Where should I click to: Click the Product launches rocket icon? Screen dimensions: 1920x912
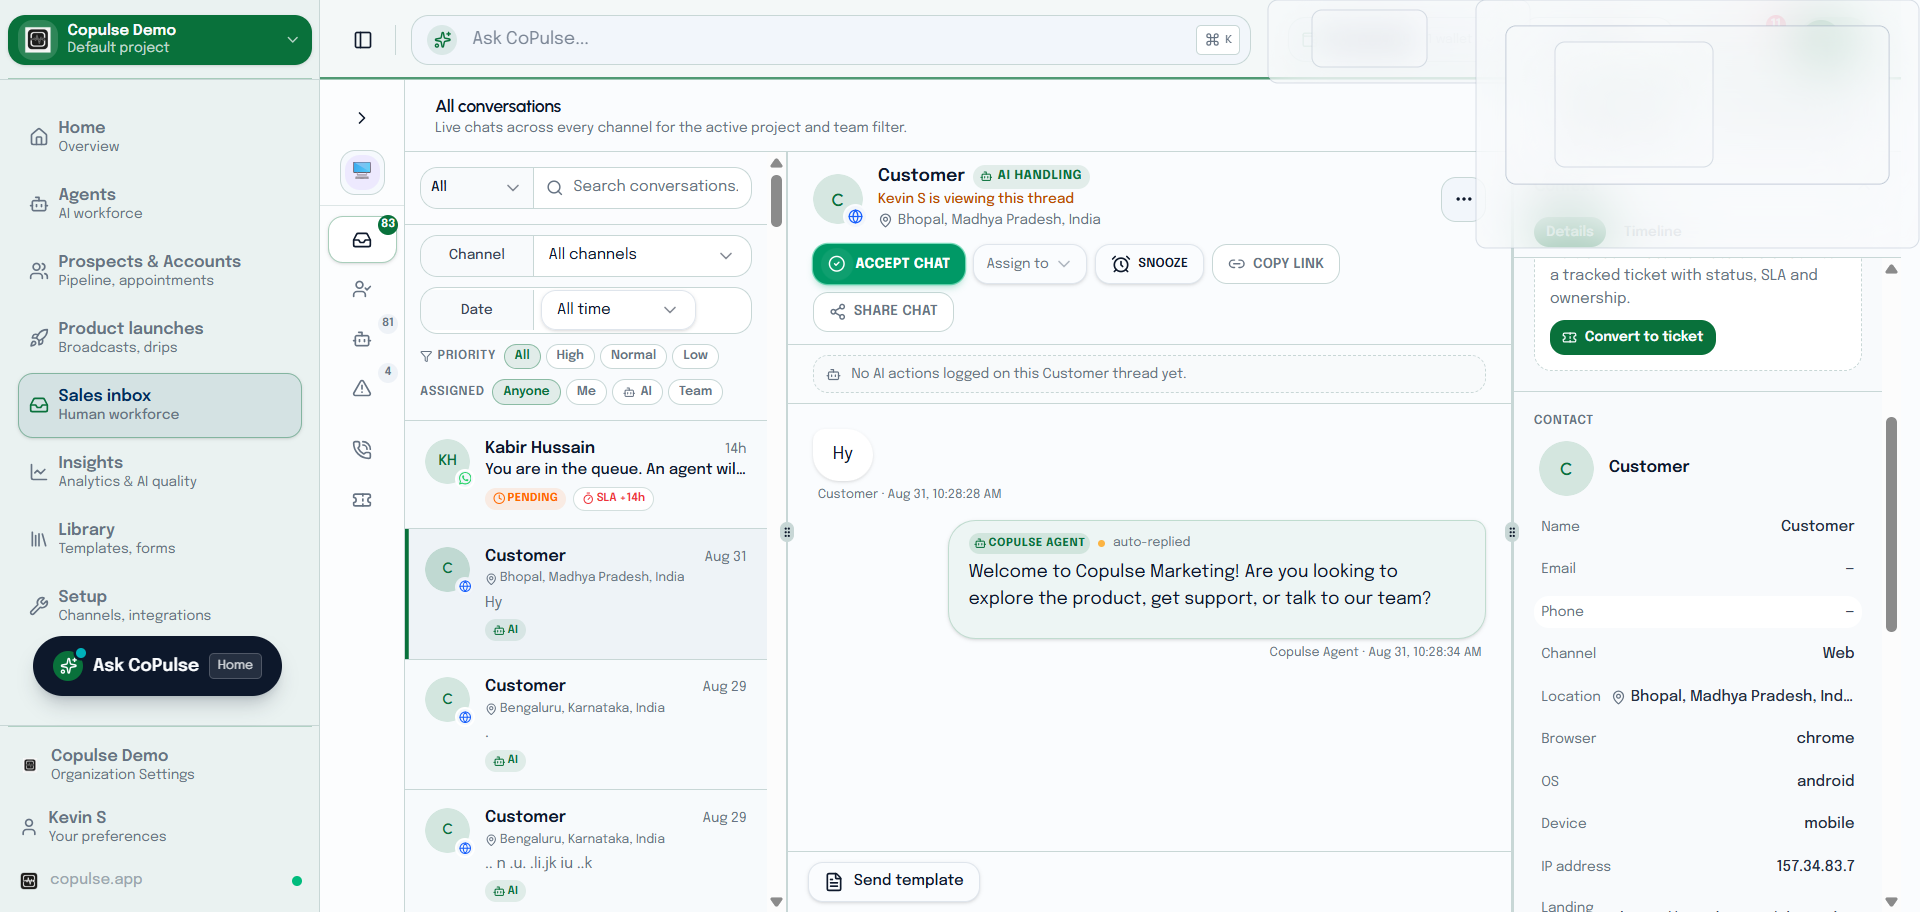(39, 338)
